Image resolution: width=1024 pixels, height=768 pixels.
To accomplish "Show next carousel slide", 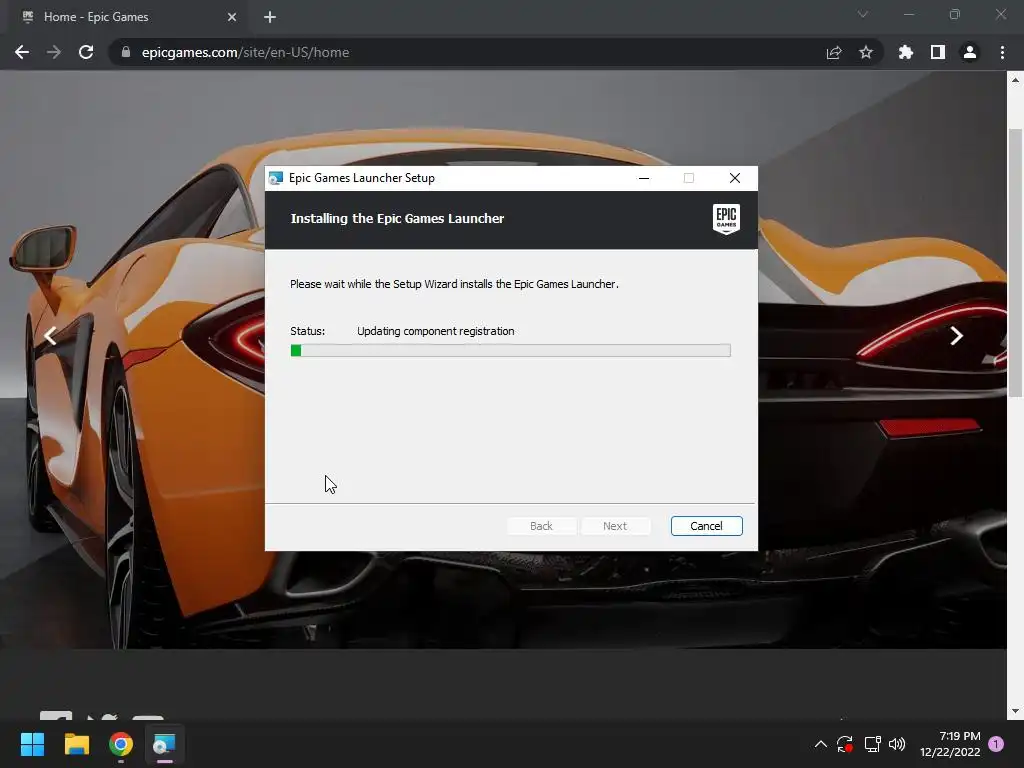I will coord(956,336).
